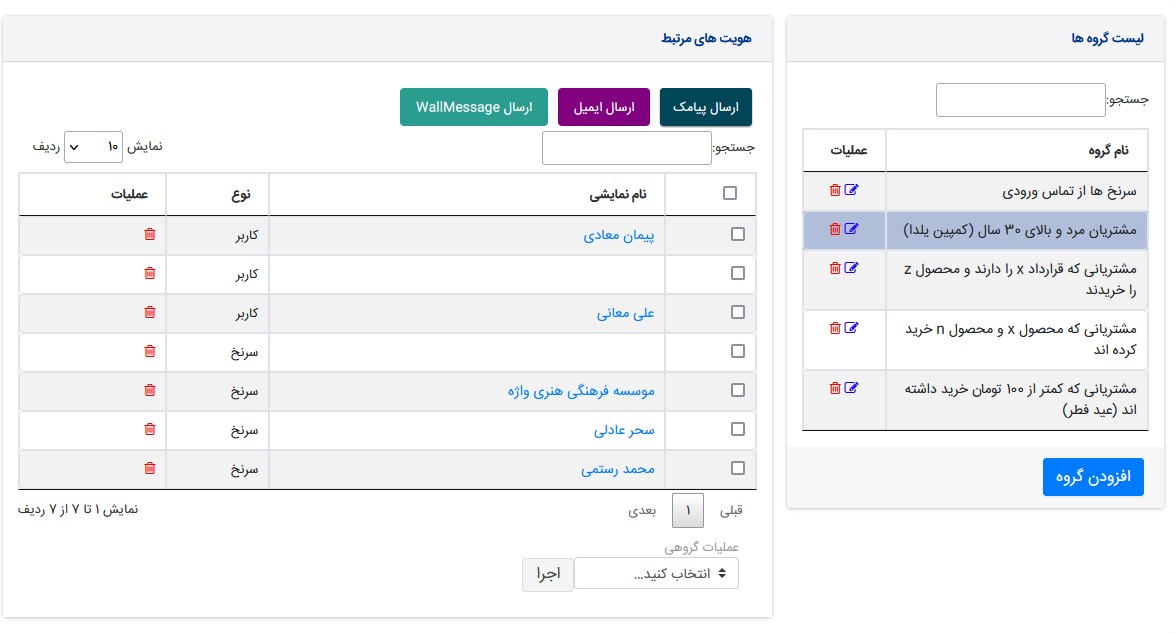Click the 'ارسال پیامک' button
This screenshot has height=633, width=1176.
click(x=705, y=107)
